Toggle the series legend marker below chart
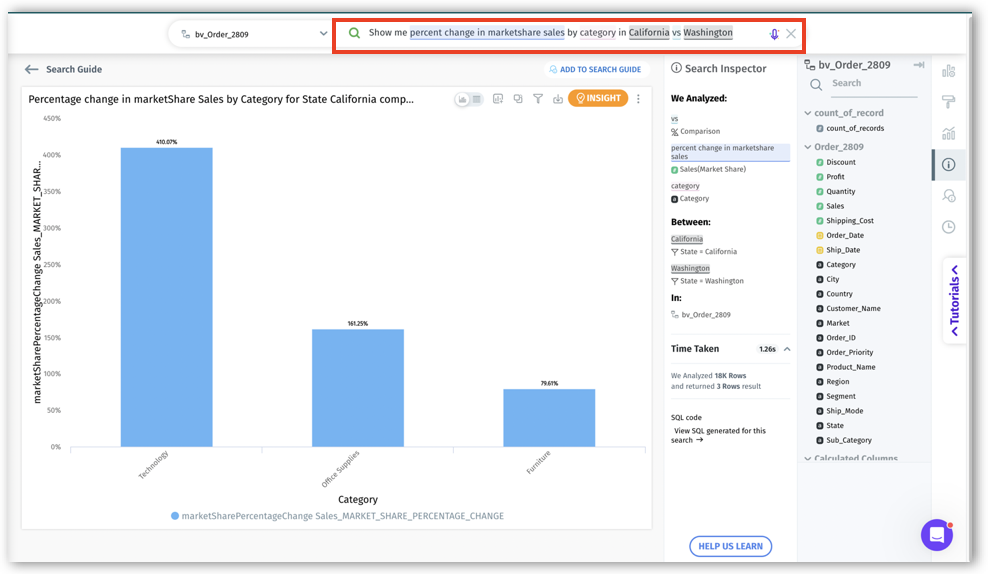 (x=175, y=516)
